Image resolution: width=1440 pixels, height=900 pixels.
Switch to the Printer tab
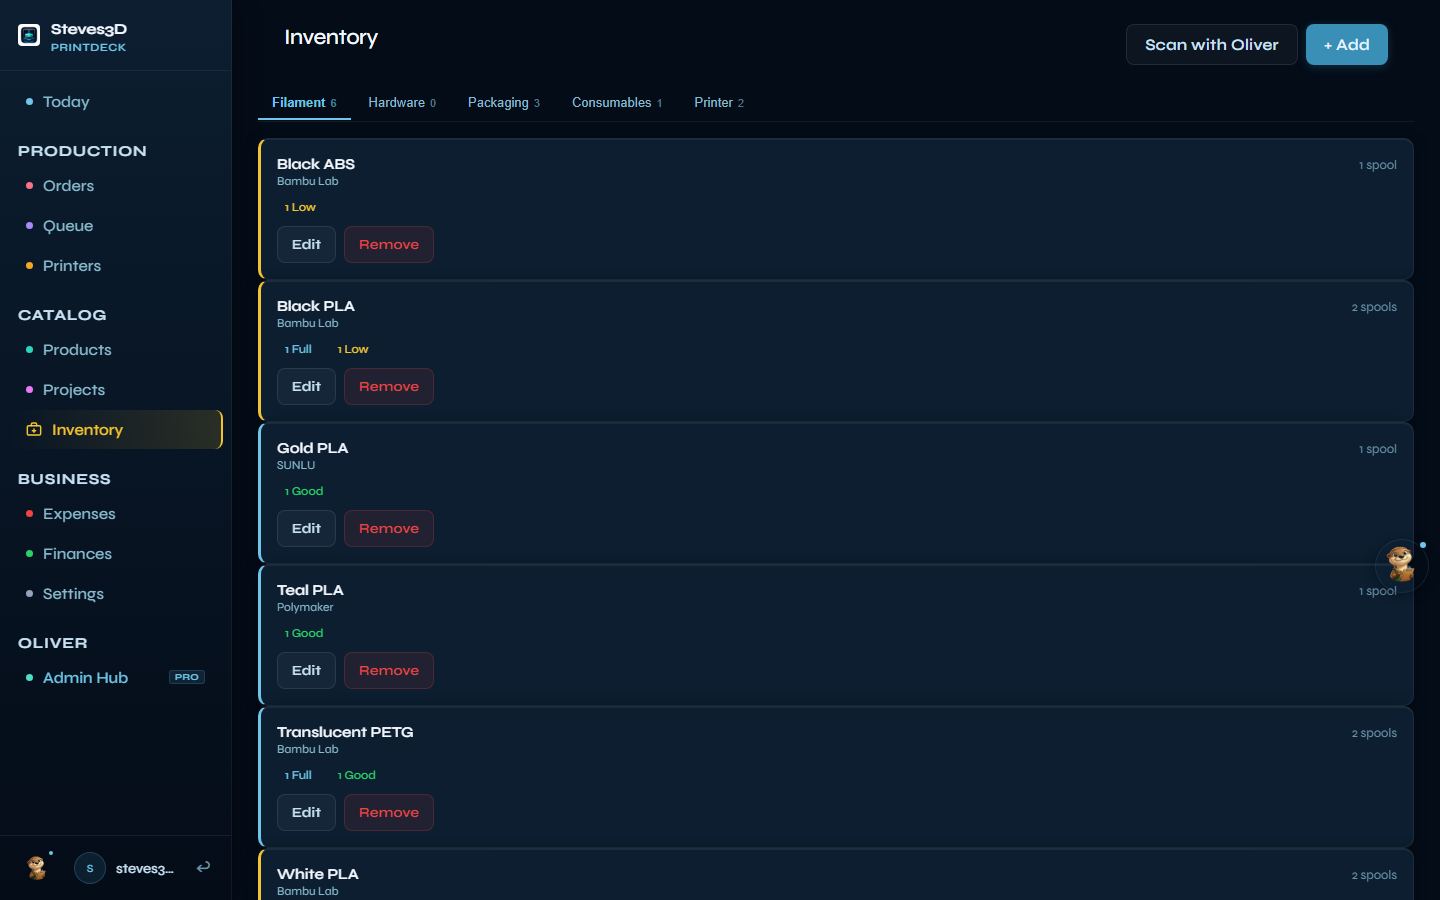click(x=712, y=102)
